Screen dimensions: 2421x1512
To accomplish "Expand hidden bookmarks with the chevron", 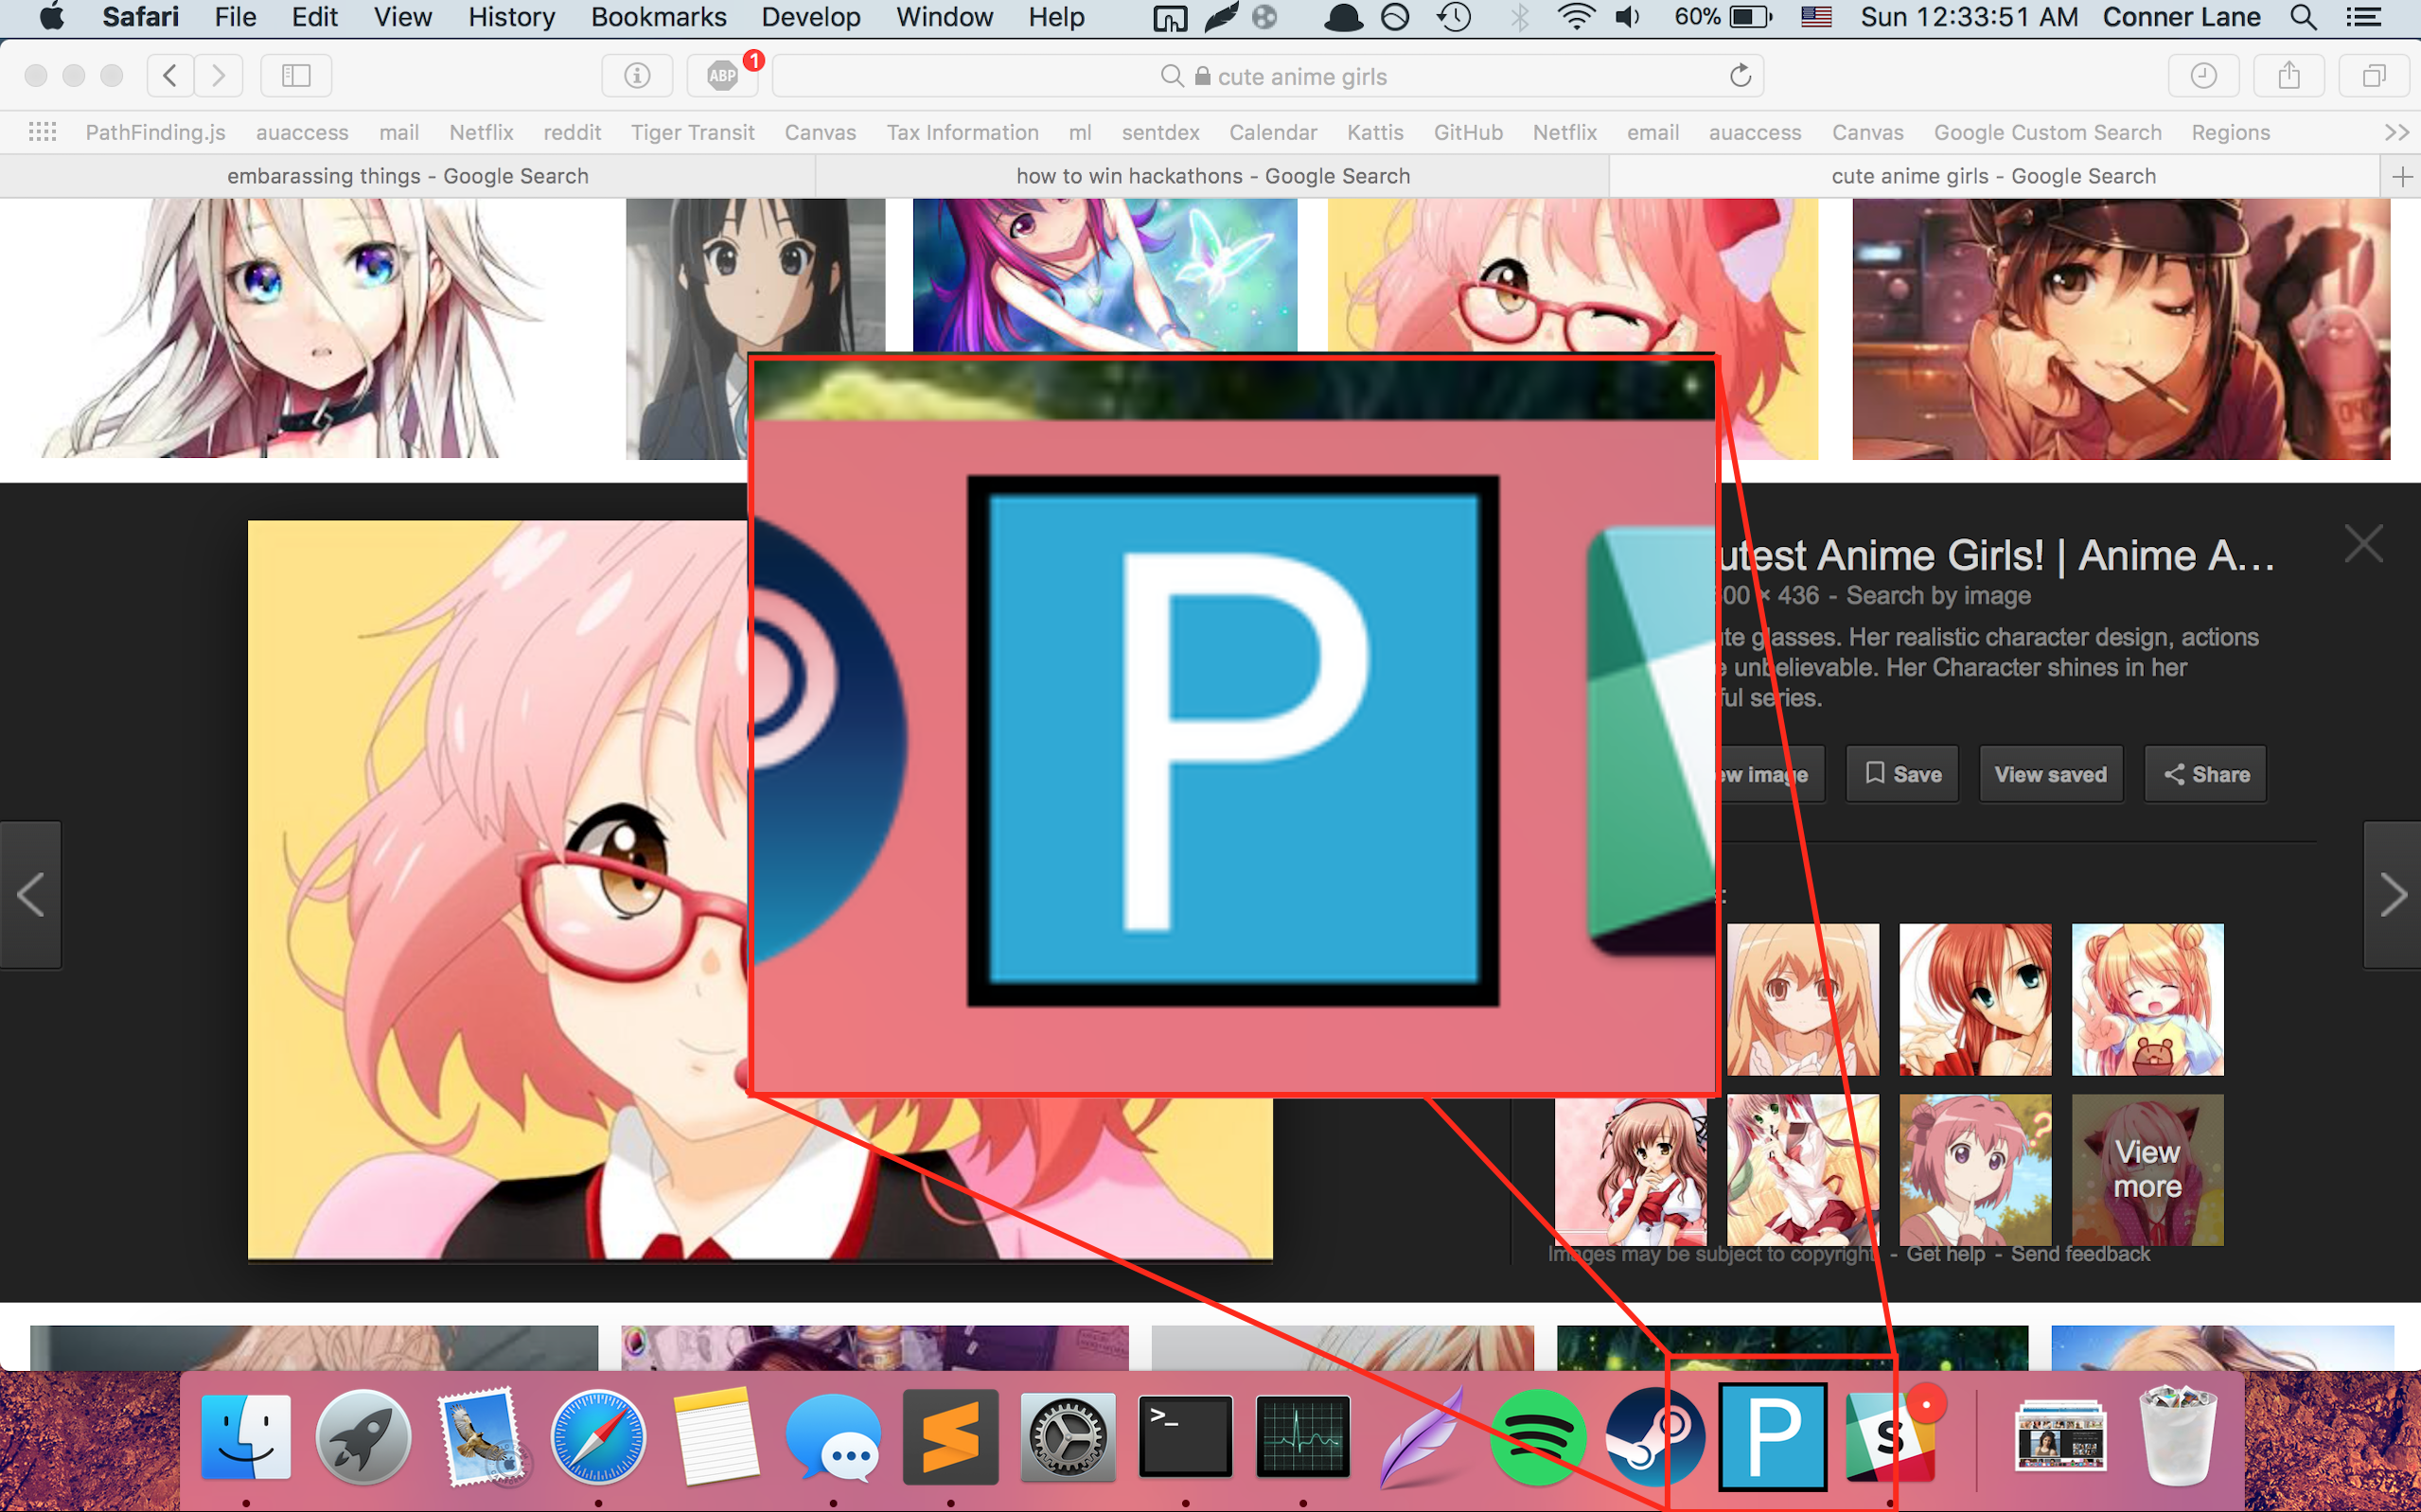I will pyautogui.click(x=2396, y=132).
